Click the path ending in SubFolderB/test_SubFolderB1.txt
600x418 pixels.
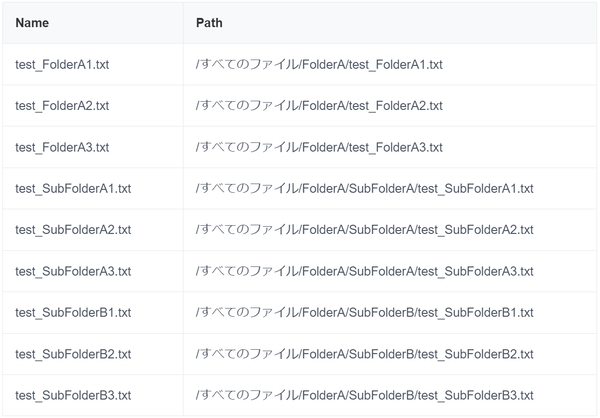coord(364,312)
